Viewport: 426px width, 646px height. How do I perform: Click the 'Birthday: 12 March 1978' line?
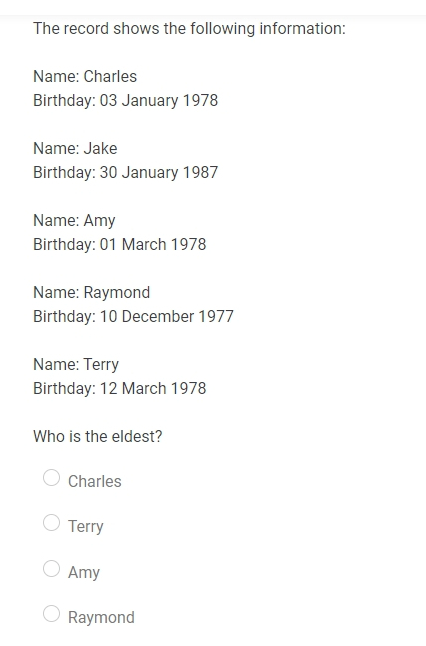pos(120,389)
